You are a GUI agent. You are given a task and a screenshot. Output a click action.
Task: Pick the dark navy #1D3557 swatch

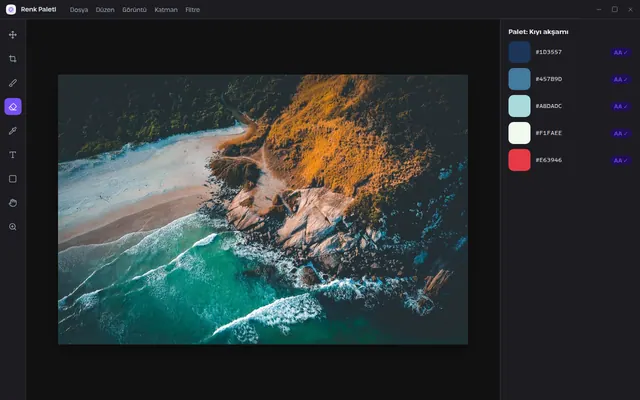519,52
